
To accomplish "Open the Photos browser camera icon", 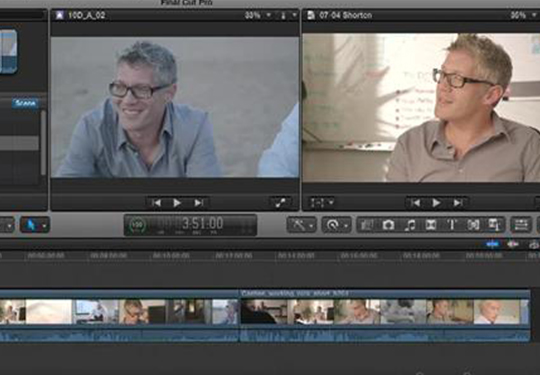I will (x=388, y=225).
